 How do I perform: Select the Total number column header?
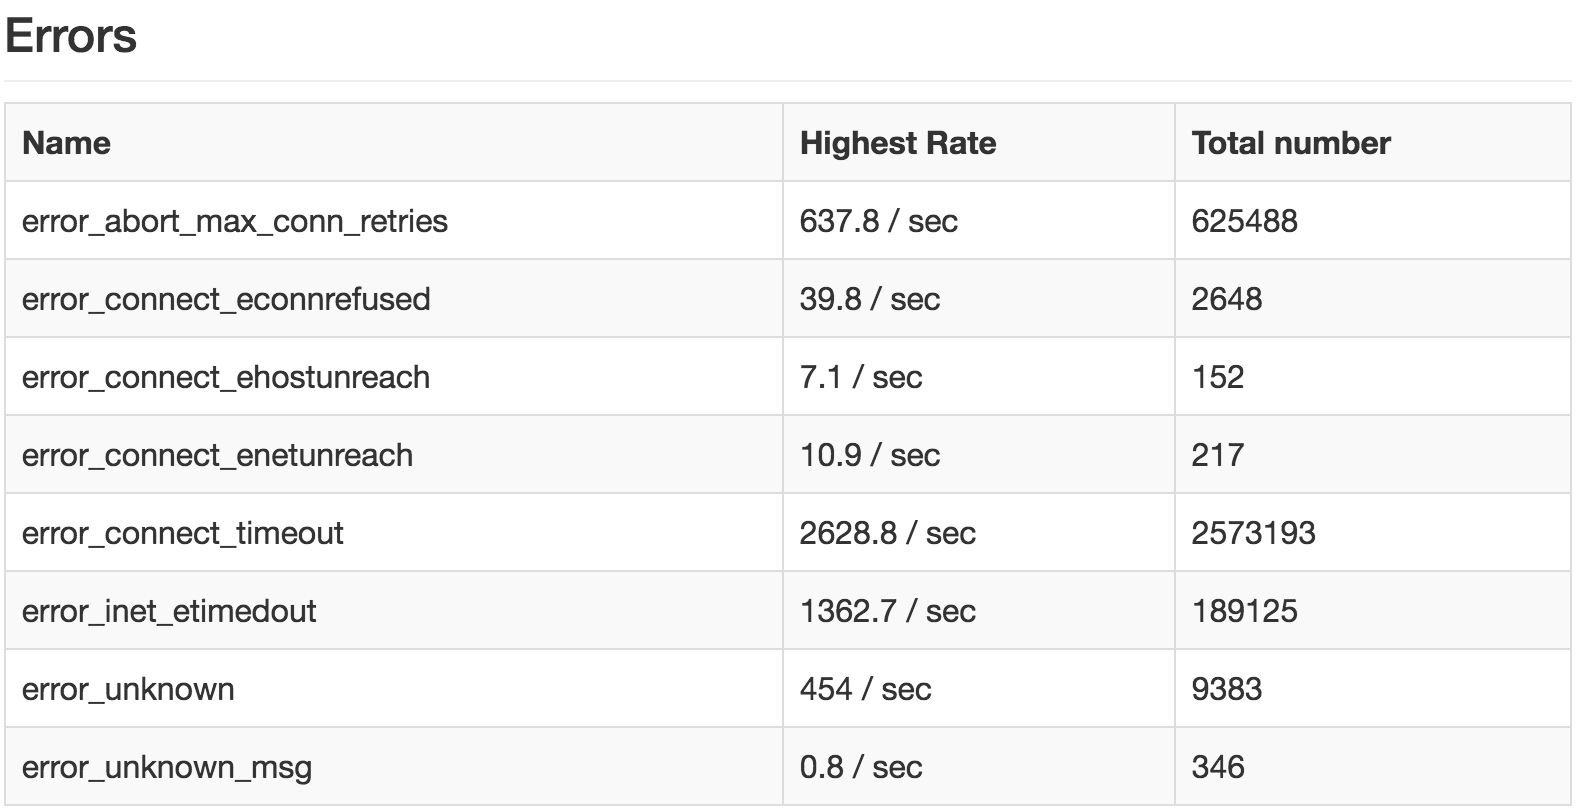[x=1291, y=143]
